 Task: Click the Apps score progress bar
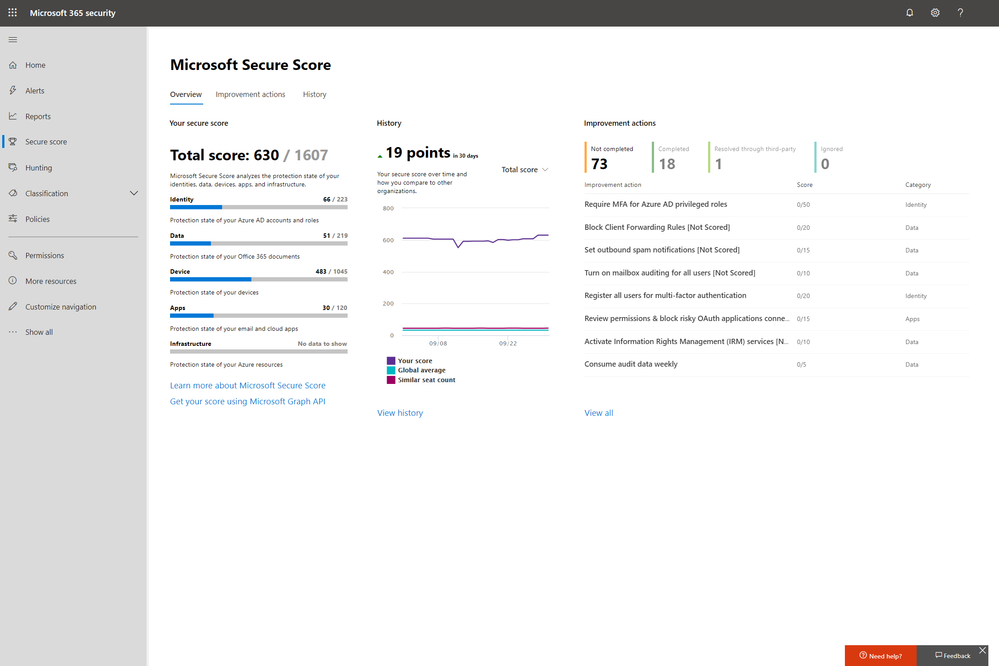tap(259, 315)
